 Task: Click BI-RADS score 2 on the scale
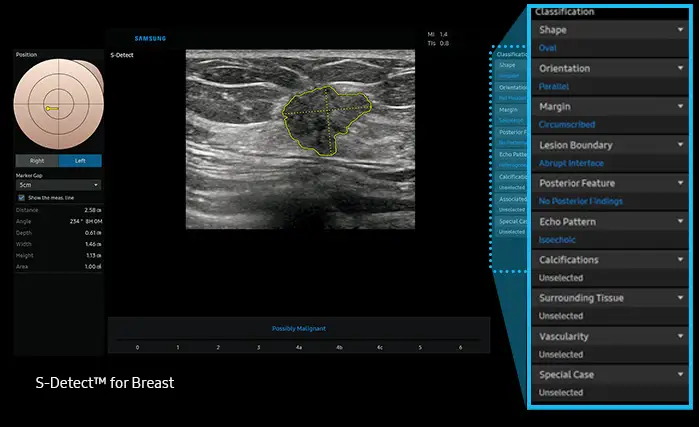tap(218, 347)
